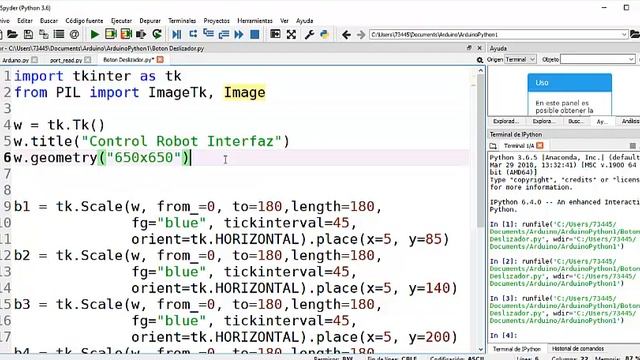Open the Depurar menu
The width and height of the screenshot is (640, 360).
tap(150, 20)
